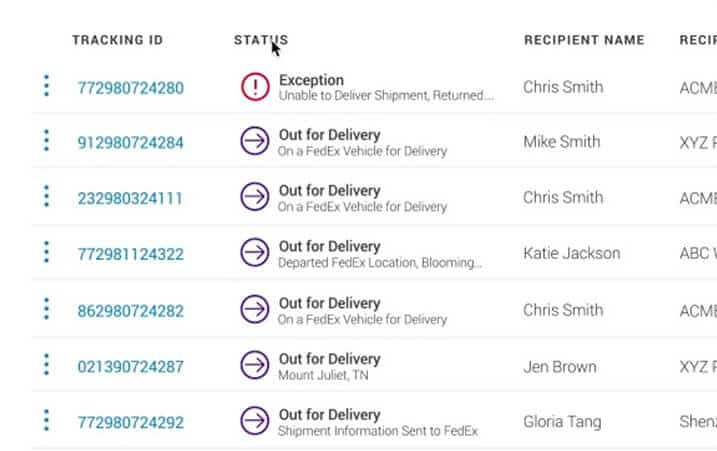This screenshot has width=717, height=451.
Task: Open tracking link 912980724284
Action: tap(130, 143)
